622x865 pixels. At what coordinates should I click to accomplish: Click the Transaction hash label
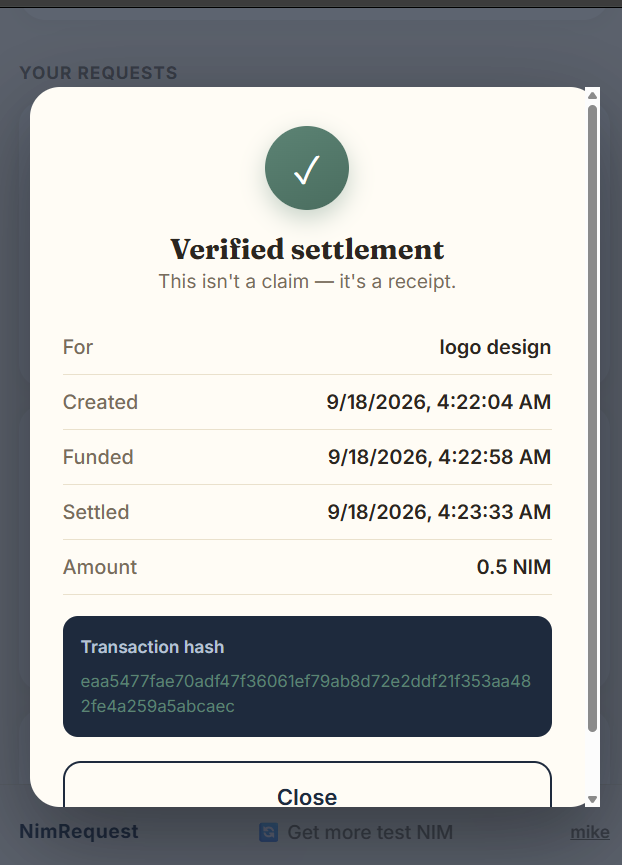pos(152,647)
